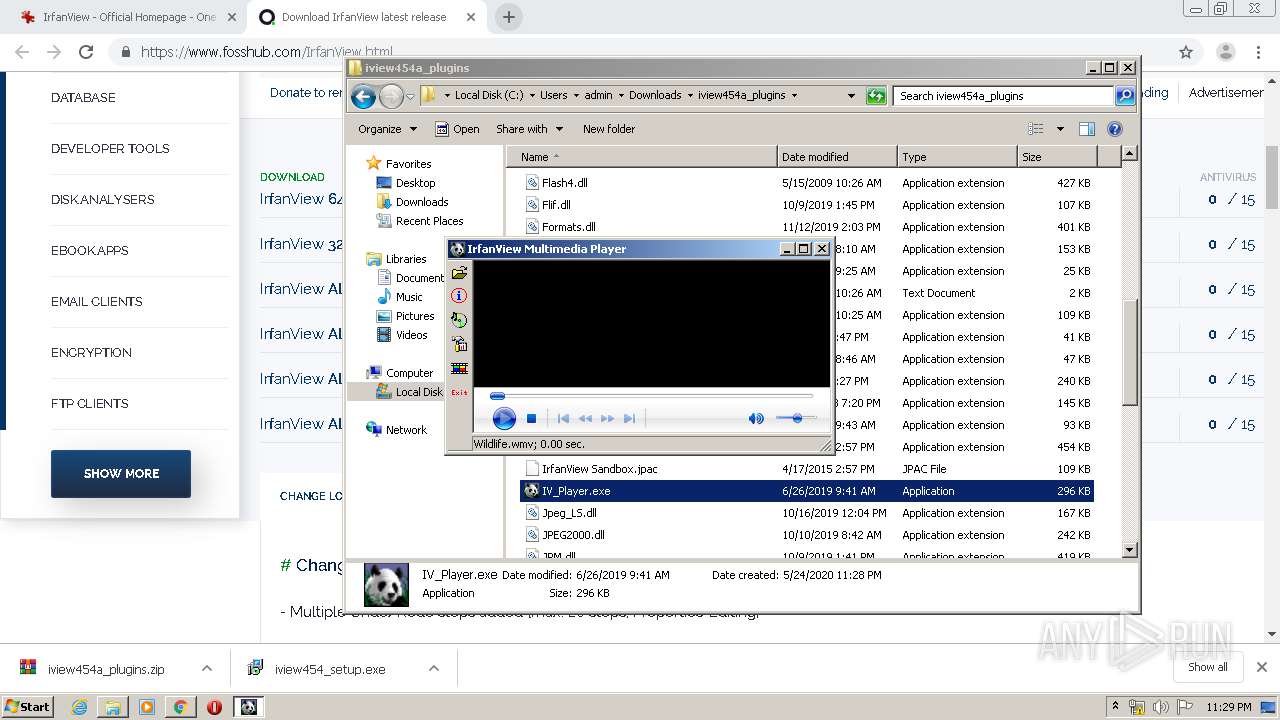This screenshot has height=720, width=1280.
Task: Open the settings tools icon in player sidebar
Action: point(459,344)
